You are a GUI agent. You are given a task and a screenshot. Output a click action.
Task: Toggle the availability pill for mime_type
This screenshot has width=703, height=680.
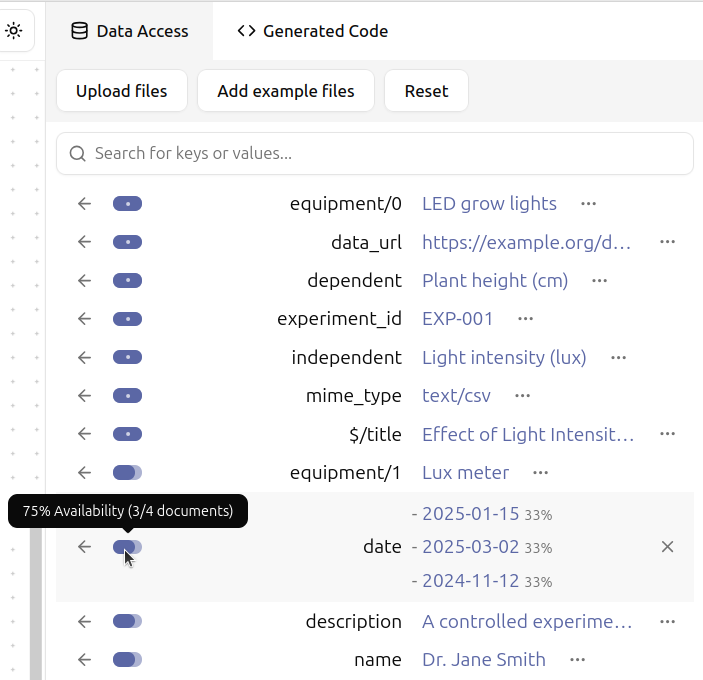click(x=127, y=396)
